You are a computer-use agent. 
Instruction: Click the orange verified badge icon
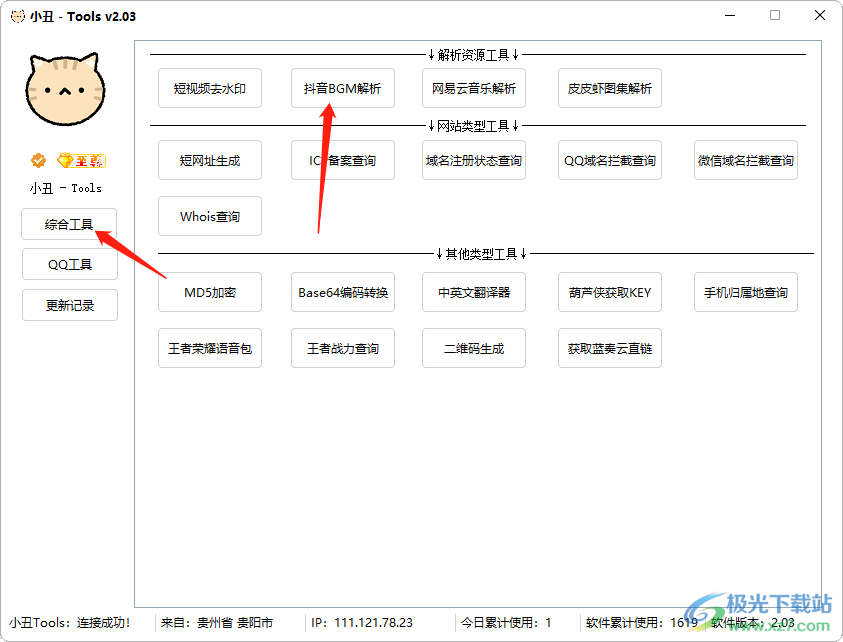click(x=38, y=160)
